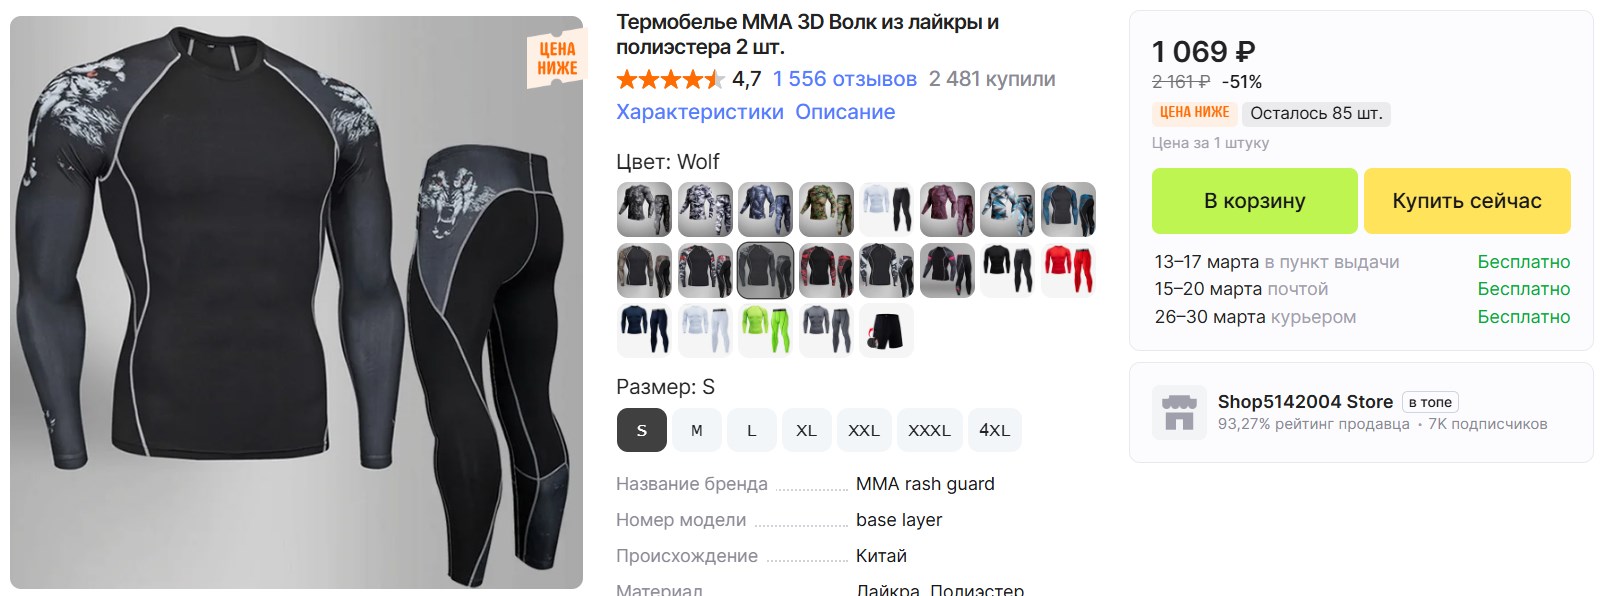The image size is (1608, 596).
Task: Click the orange star rating icons
Action: tap(670, 79)
